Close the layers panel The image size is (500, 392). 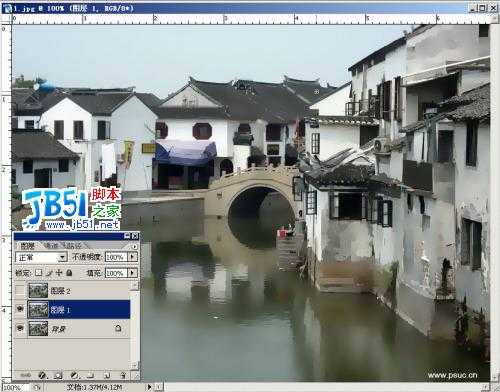pos(135,236)
